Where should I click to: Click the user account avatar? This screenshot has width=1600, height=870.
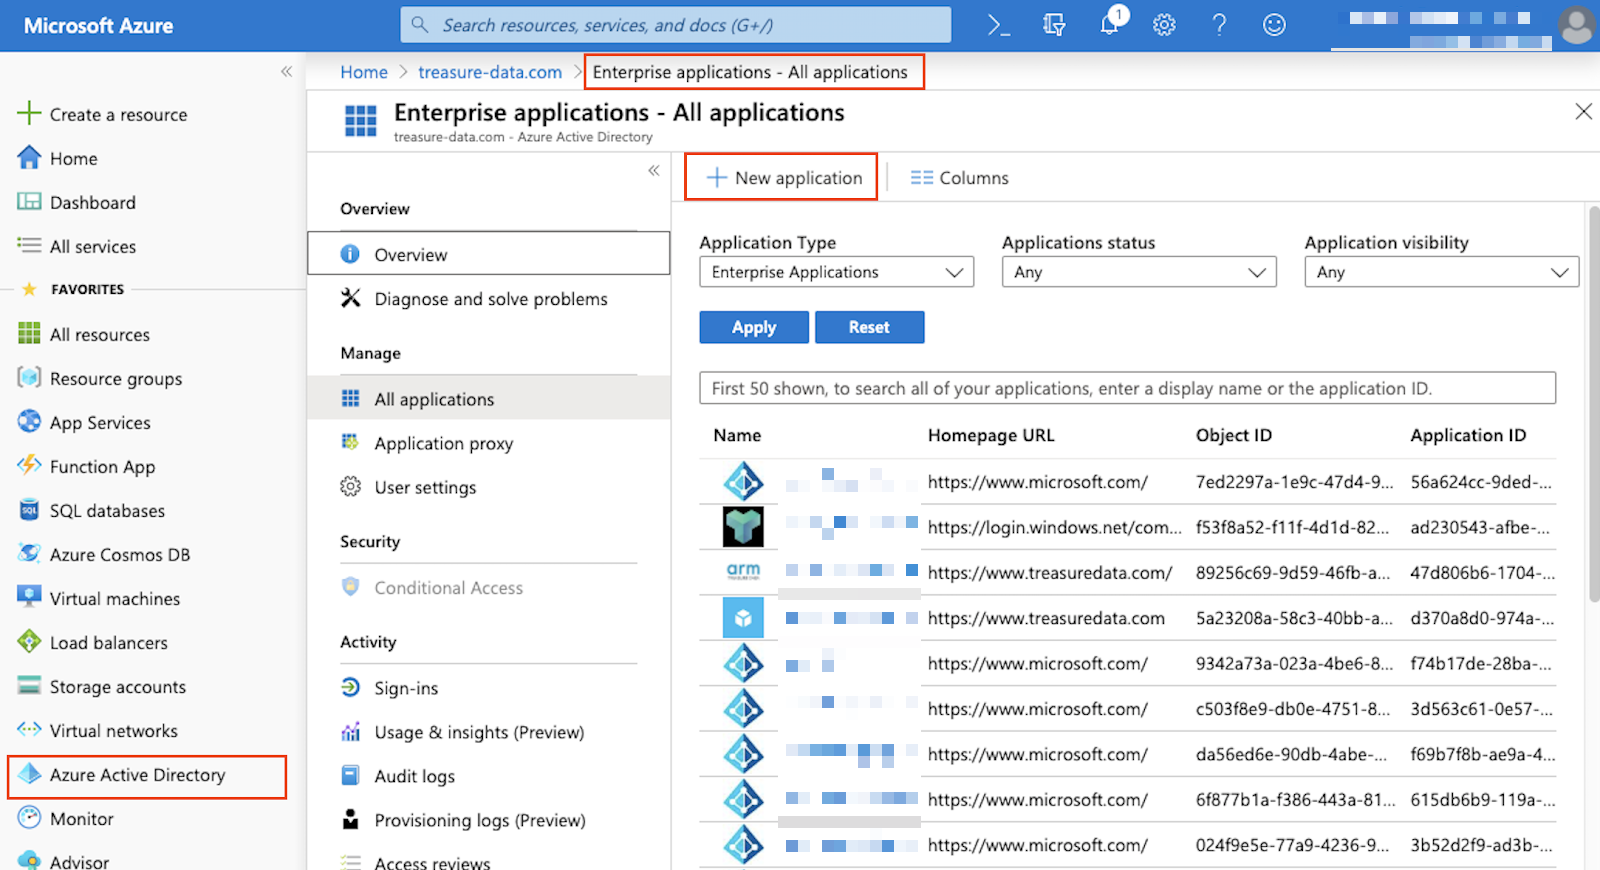click(1577, 26)
